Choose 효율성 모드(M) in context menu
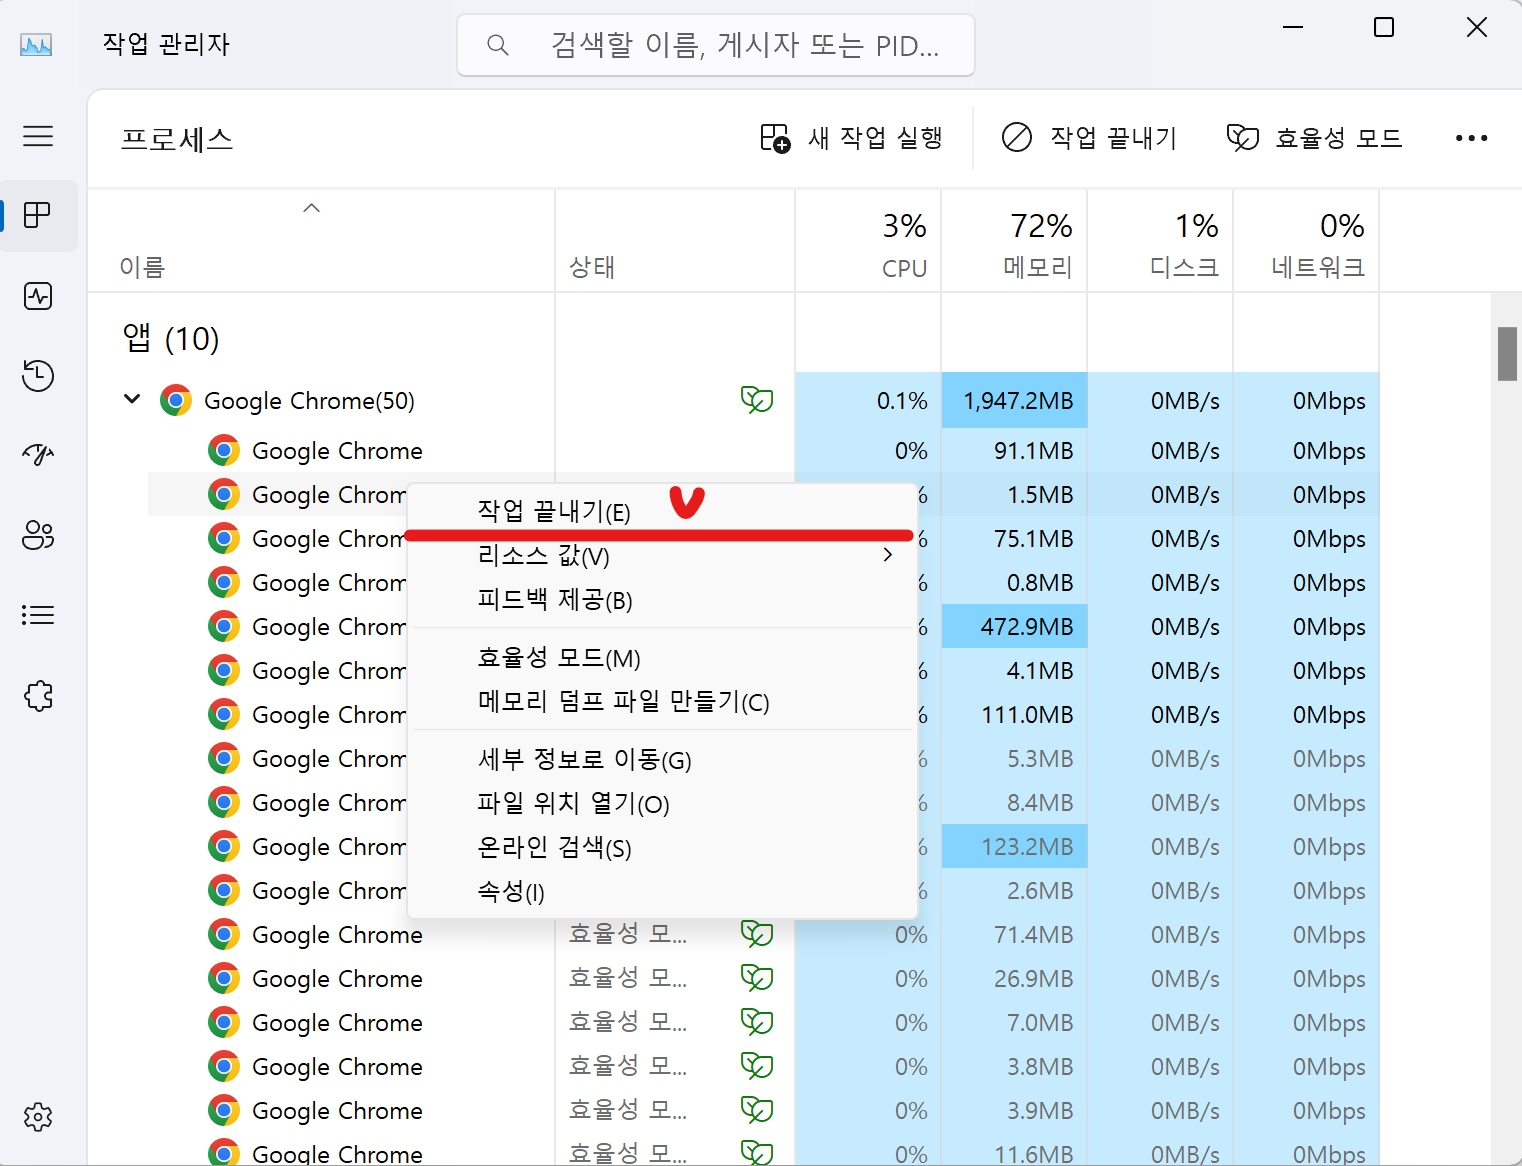The width and height of the screenshot is (1522, 1166). pos(663,658)
